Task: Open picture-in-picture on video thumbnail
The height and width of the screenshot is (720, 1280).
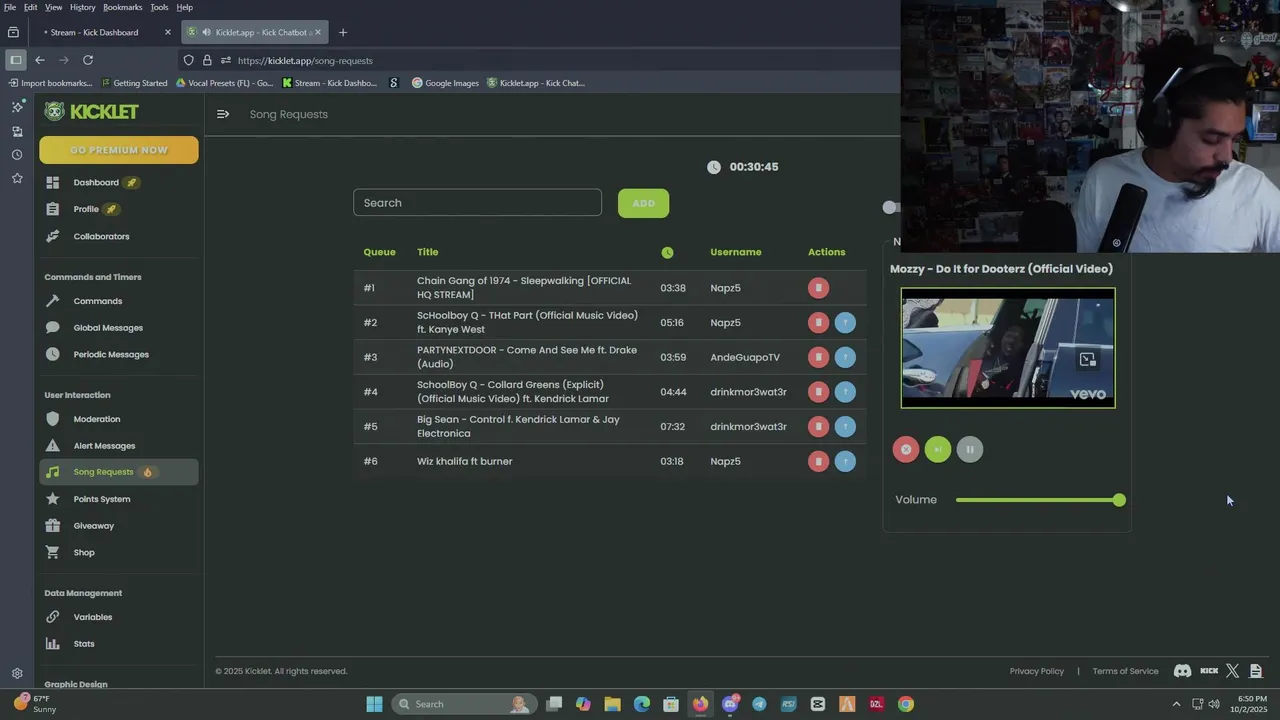Action: (1088, 360)
